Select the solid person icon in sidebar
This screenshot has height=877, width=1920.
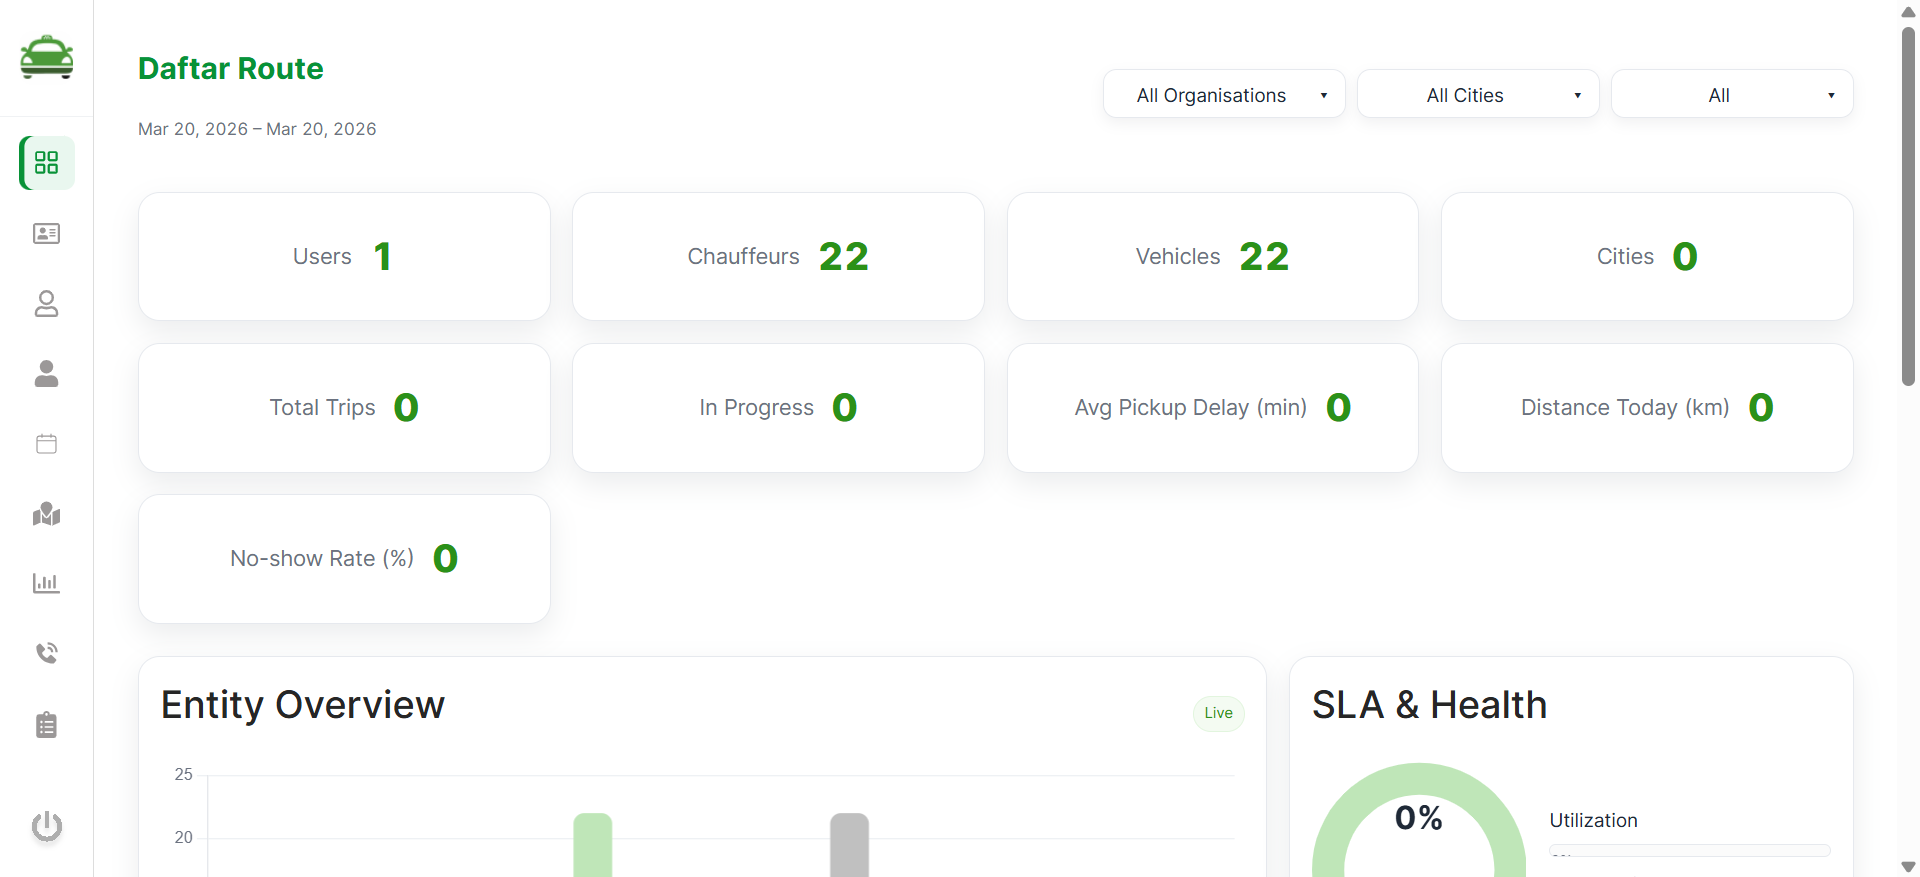coord(47,373)
